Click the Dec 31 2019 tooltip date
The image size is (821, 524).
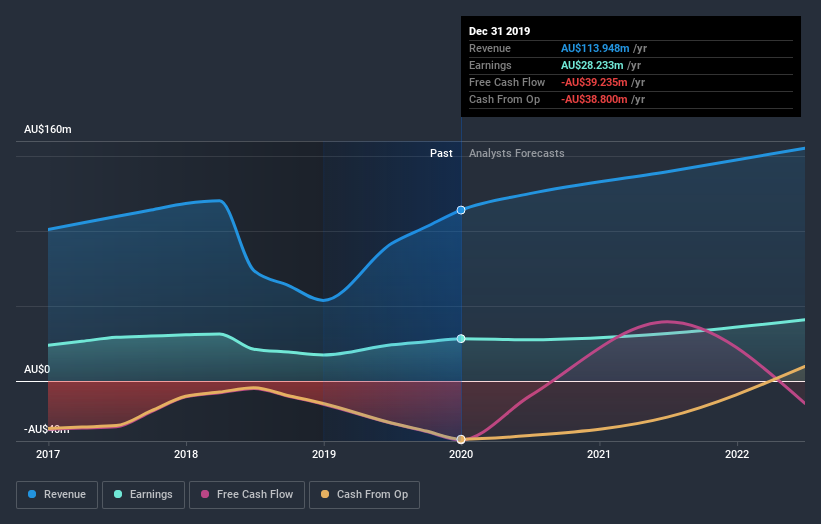click(x=500, y=31)
